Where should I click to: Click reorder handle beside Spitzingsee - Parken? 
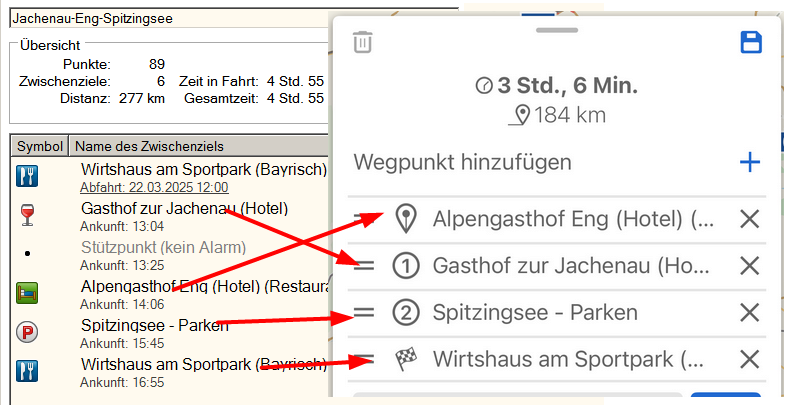pos(365,313)
